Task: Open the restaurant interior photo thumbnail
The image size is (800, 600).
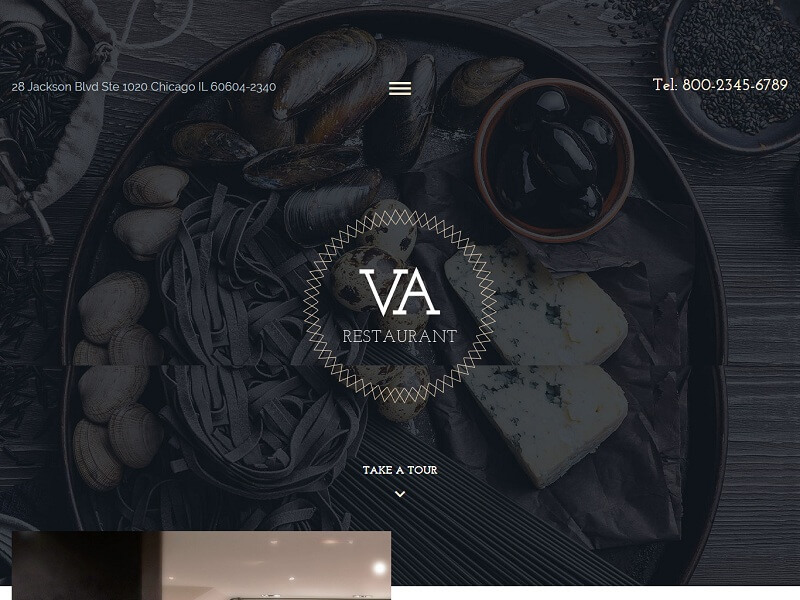Action: [202, 565]
